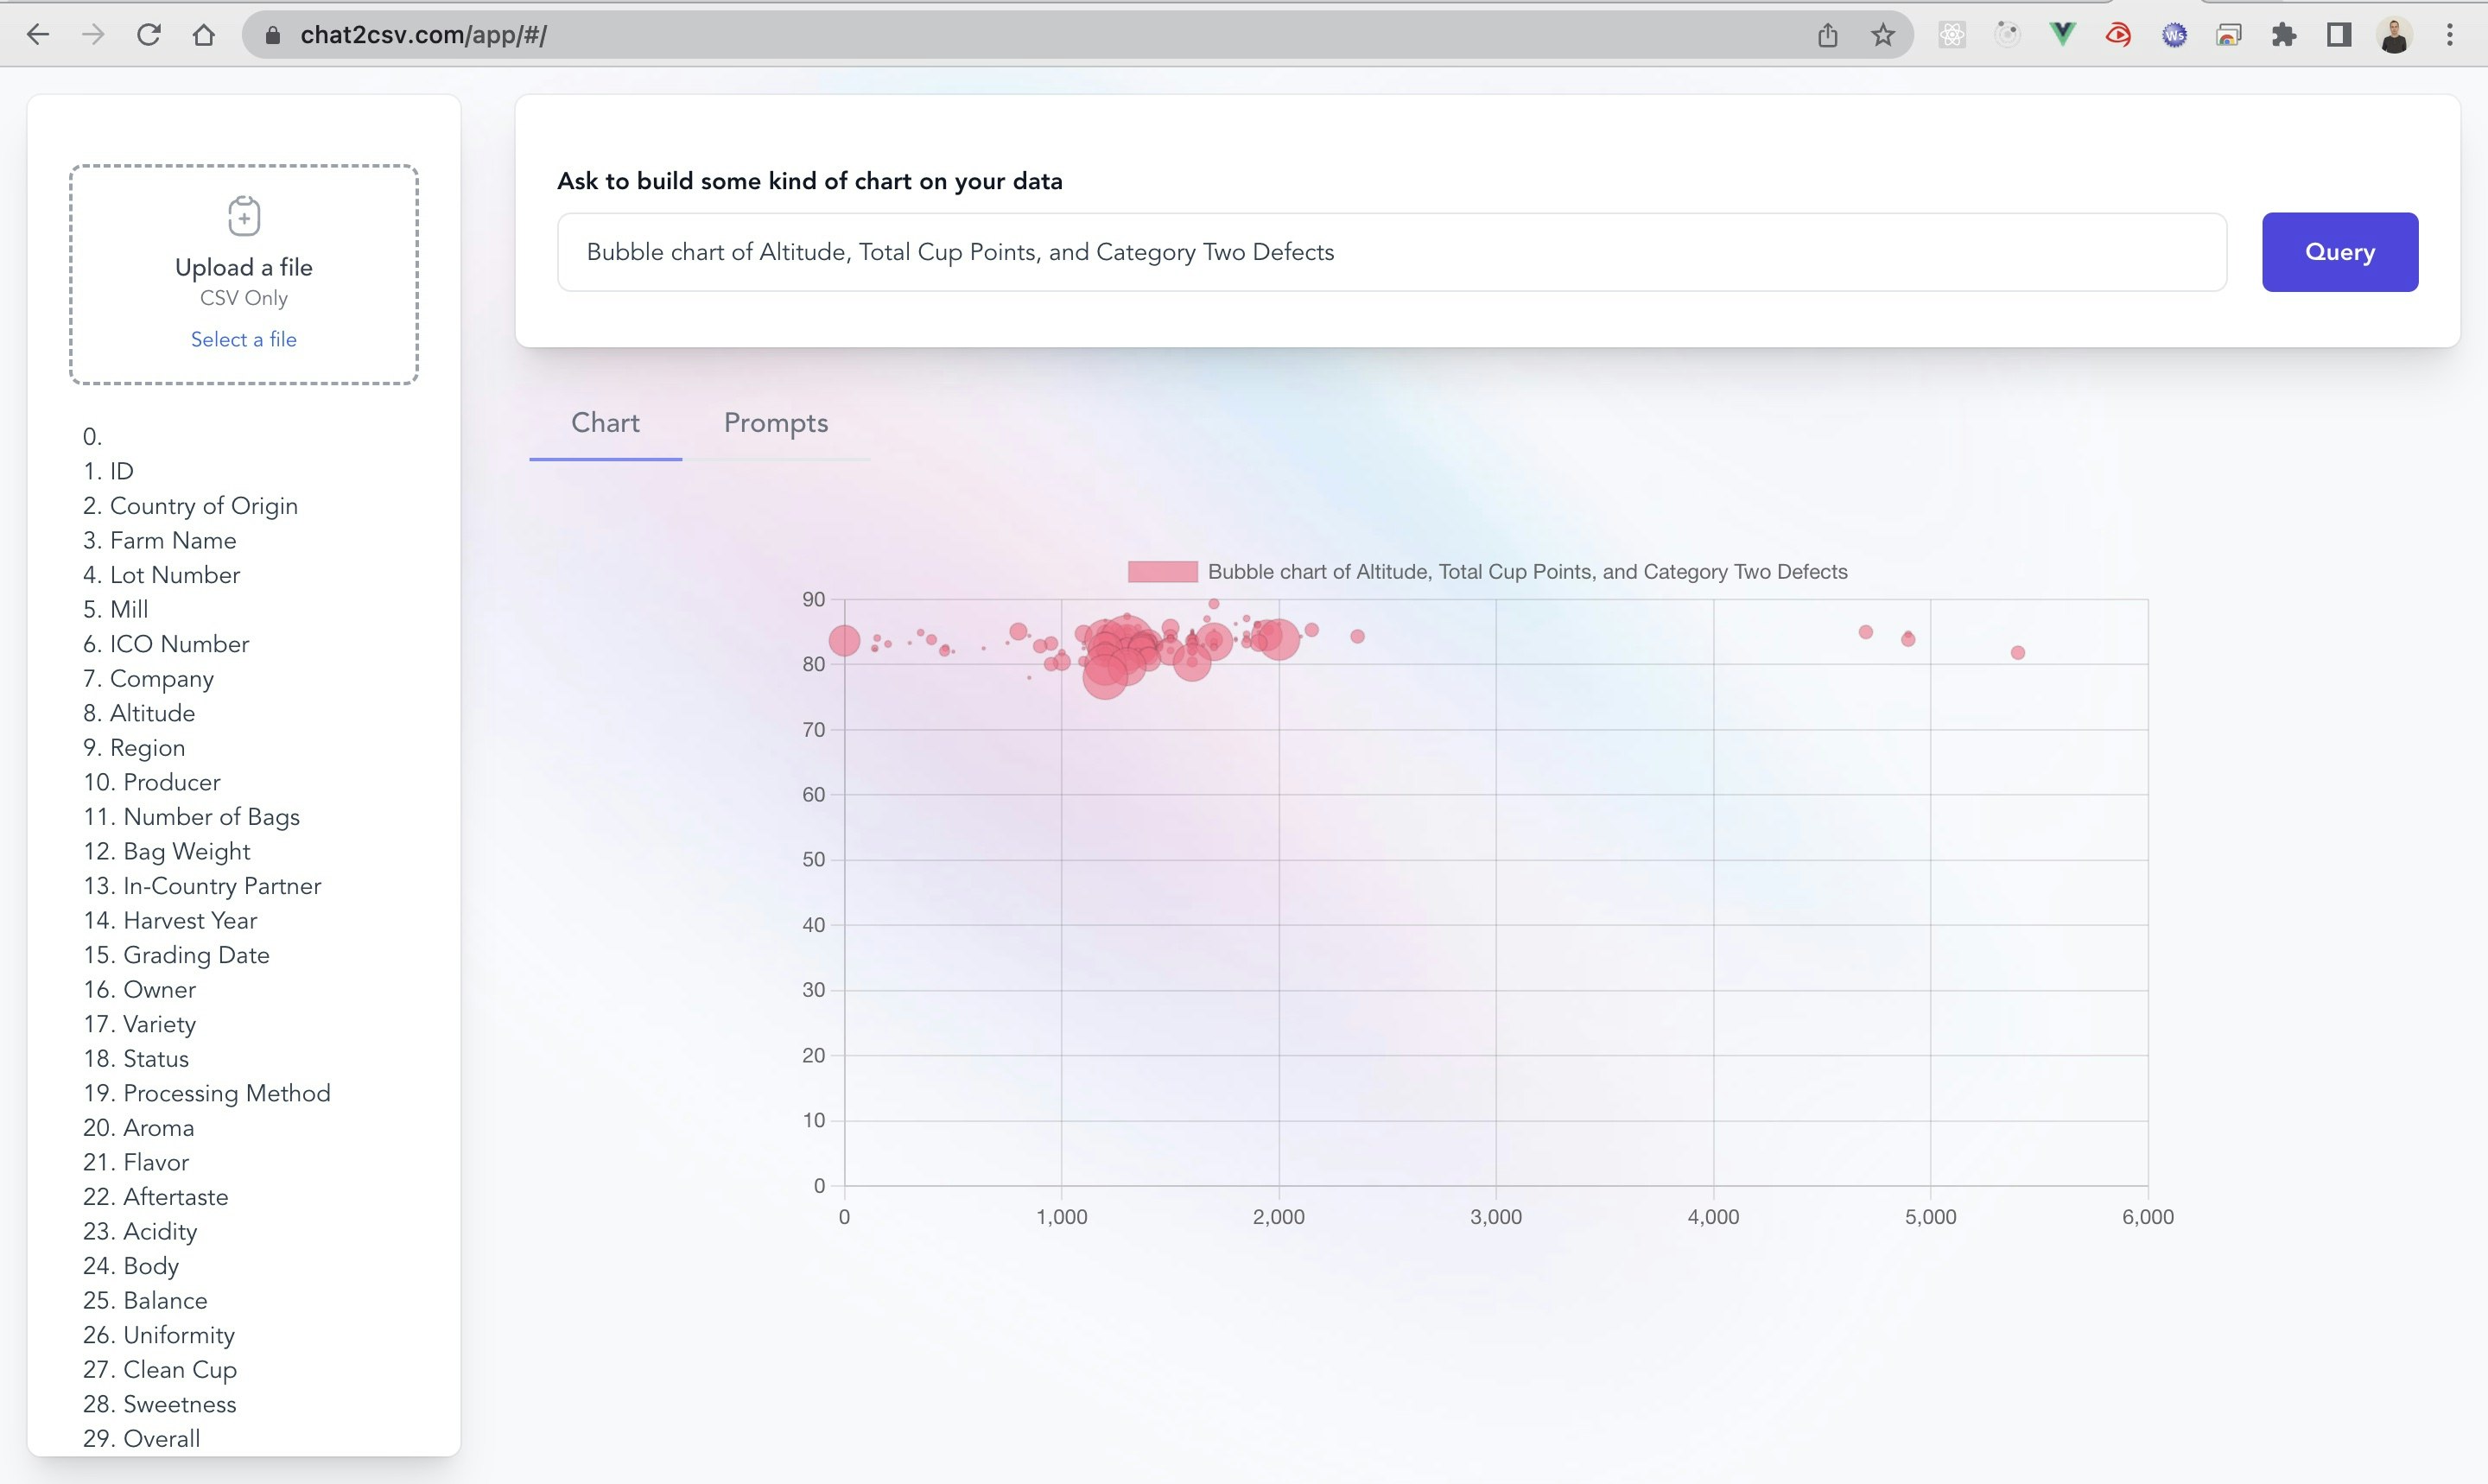Toggle the browser side panel icon
This screenshot has height=1484, width=2488.
pyautogui.click(x=2339, y=35)
